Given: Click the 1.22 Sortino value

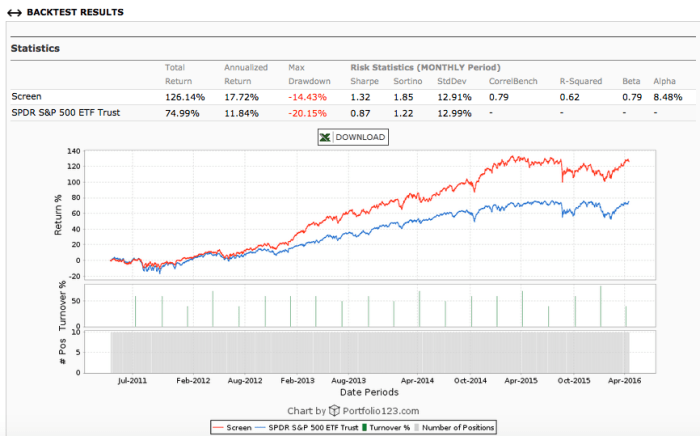Looking at the screenshot, I should click(x=403, y=113).
